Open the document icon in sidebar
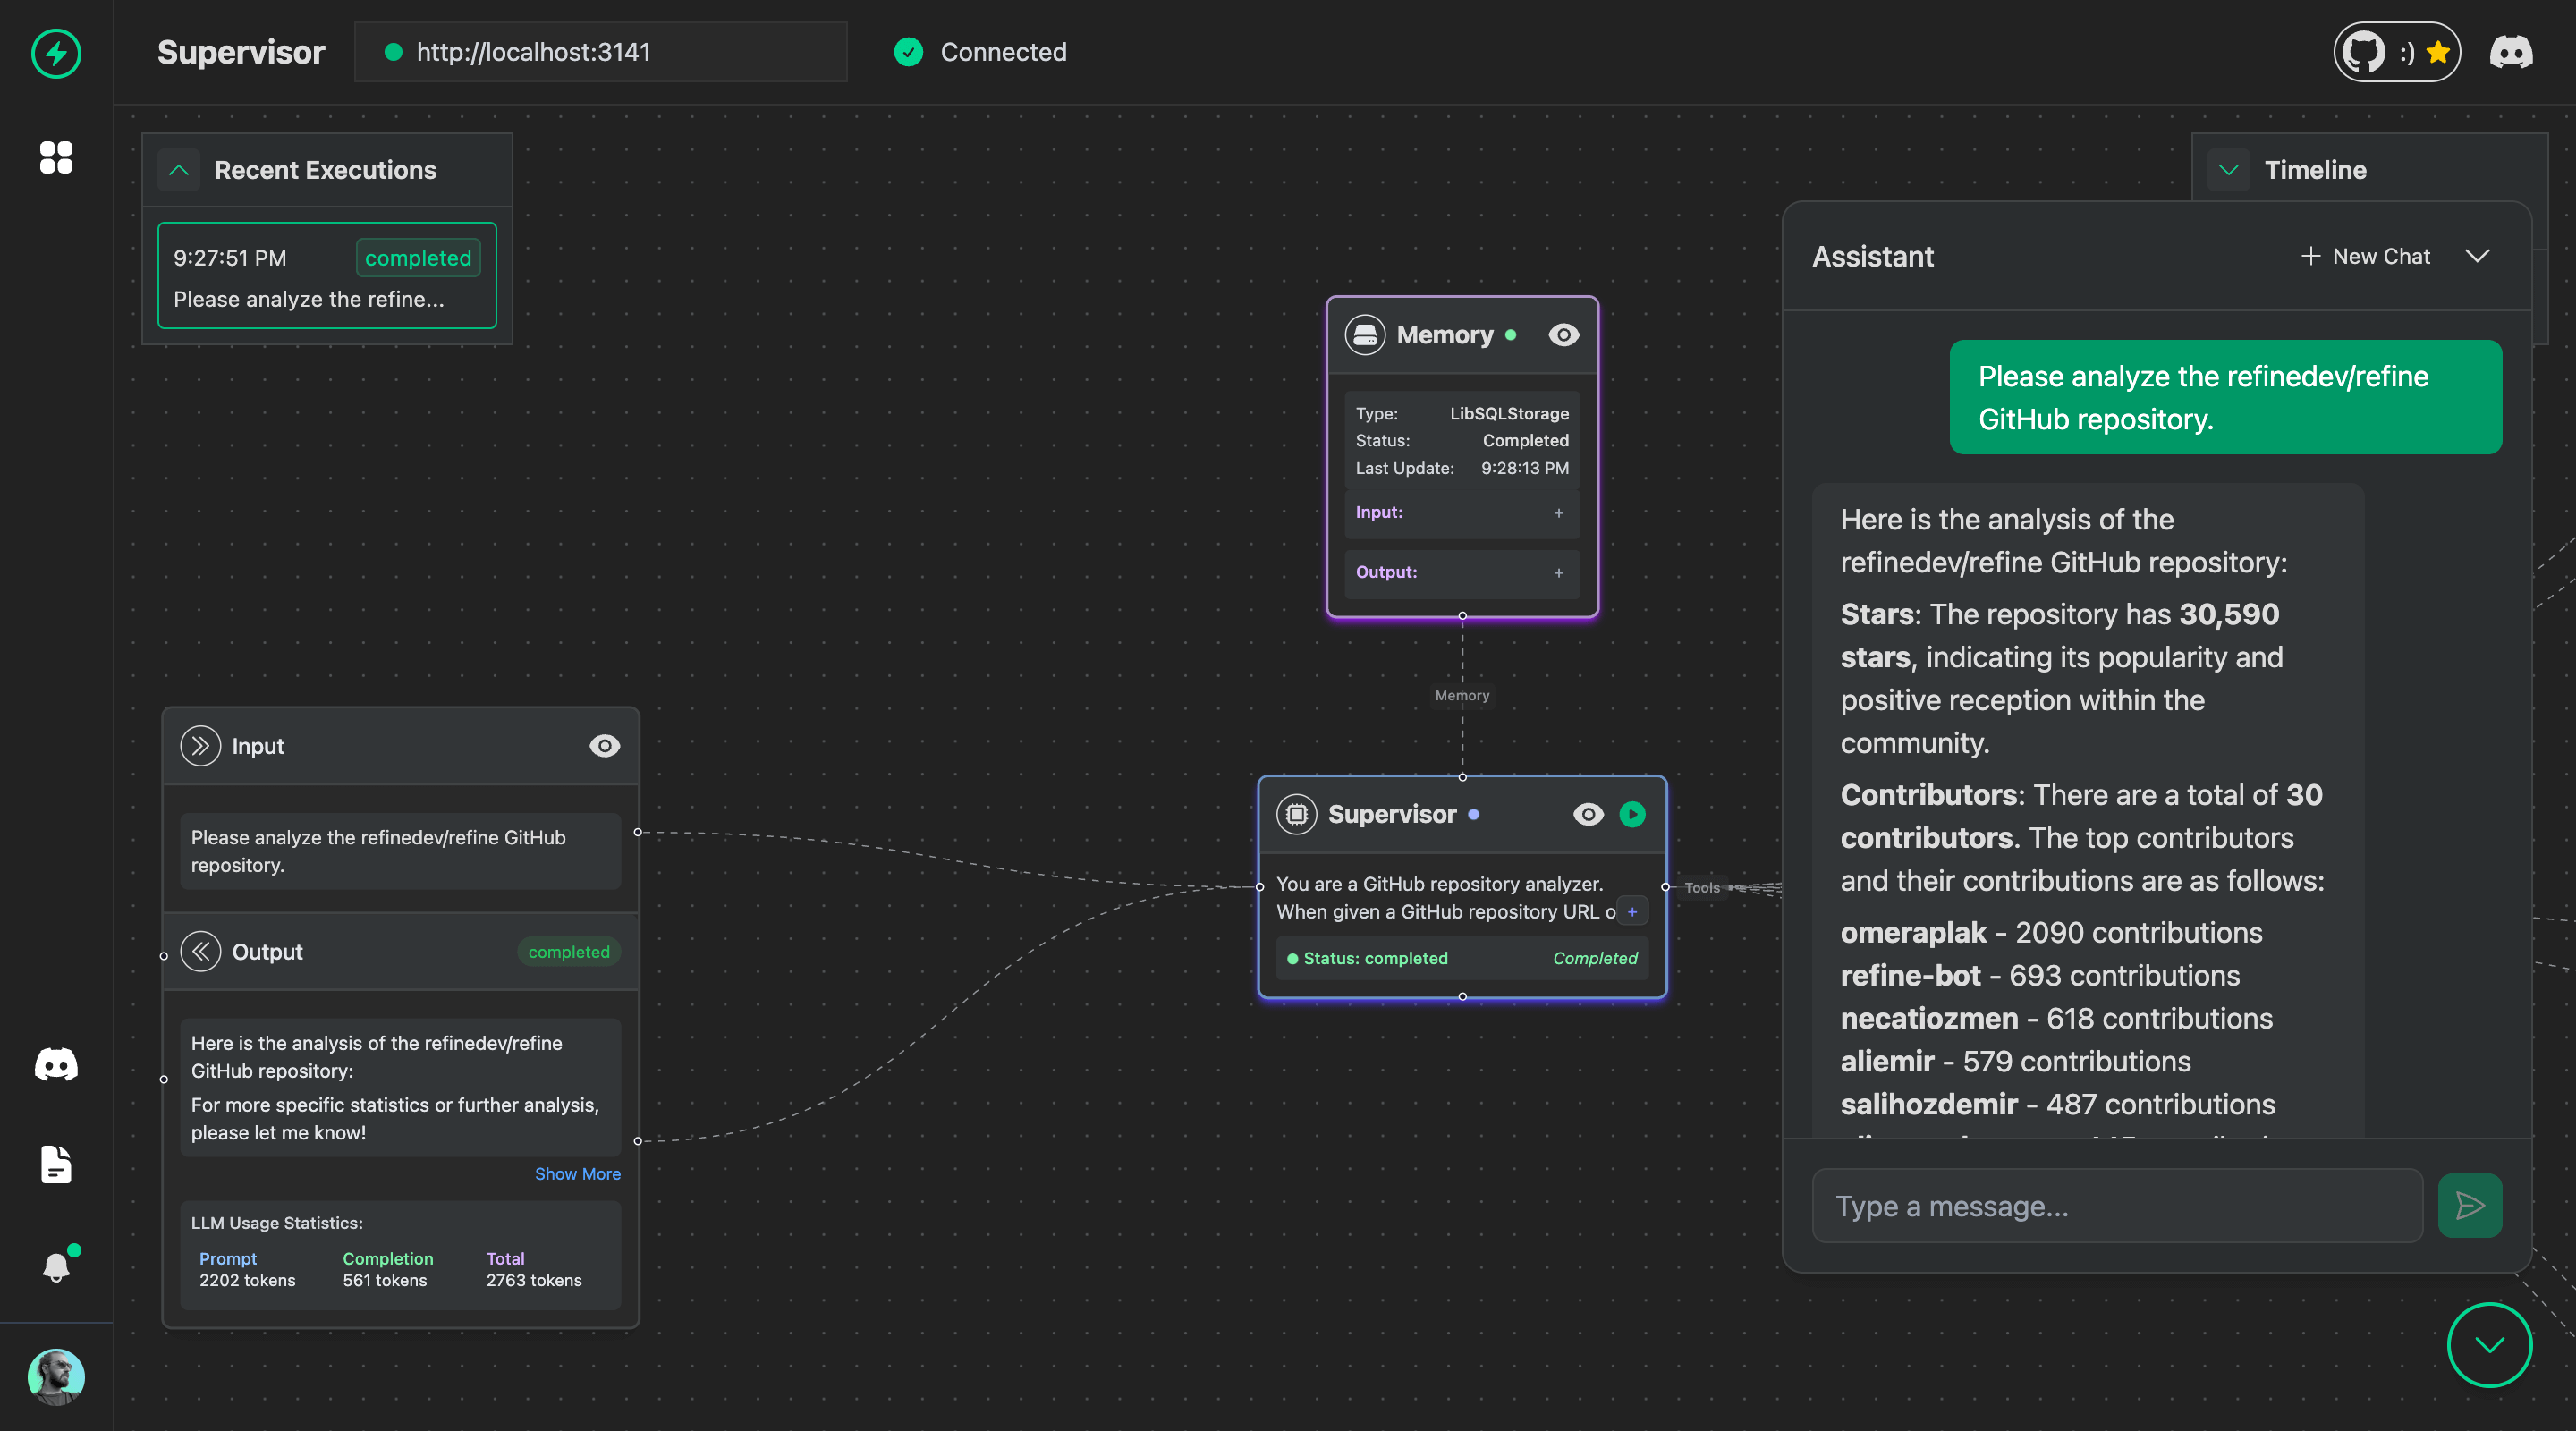This screenshot has height=1431, width=2576. 56,1165
